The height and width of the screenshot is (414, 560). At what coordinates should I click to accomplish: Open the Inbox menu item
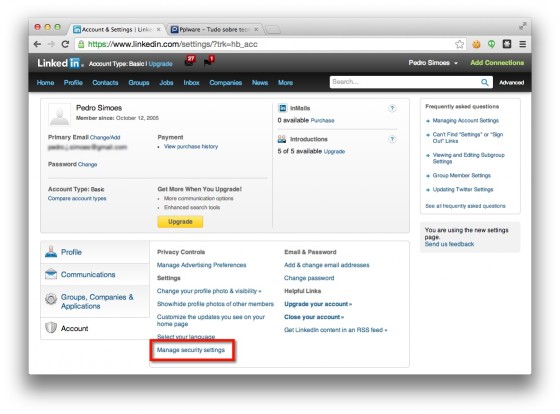point(191,83)
